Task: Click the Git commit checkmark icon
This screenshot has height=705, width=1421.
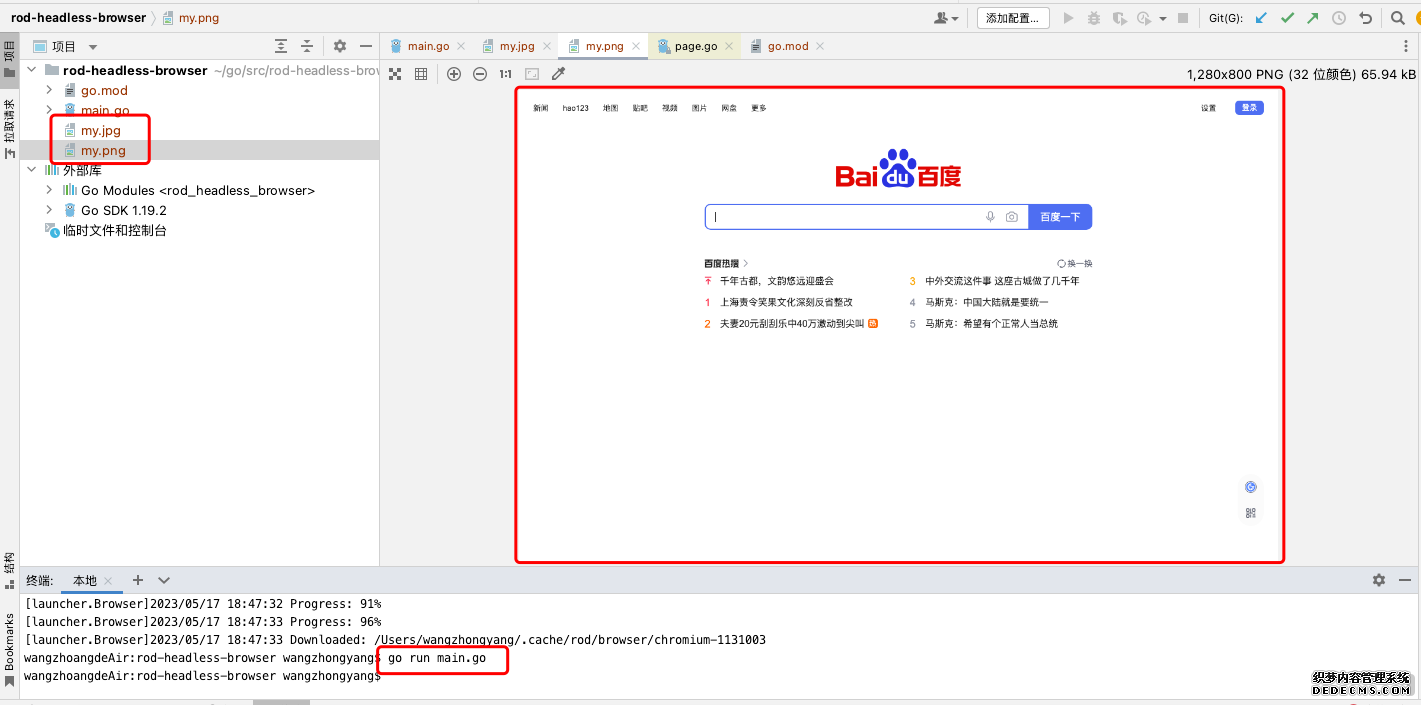Action: pyautogui.click(x=1287, y=18)
